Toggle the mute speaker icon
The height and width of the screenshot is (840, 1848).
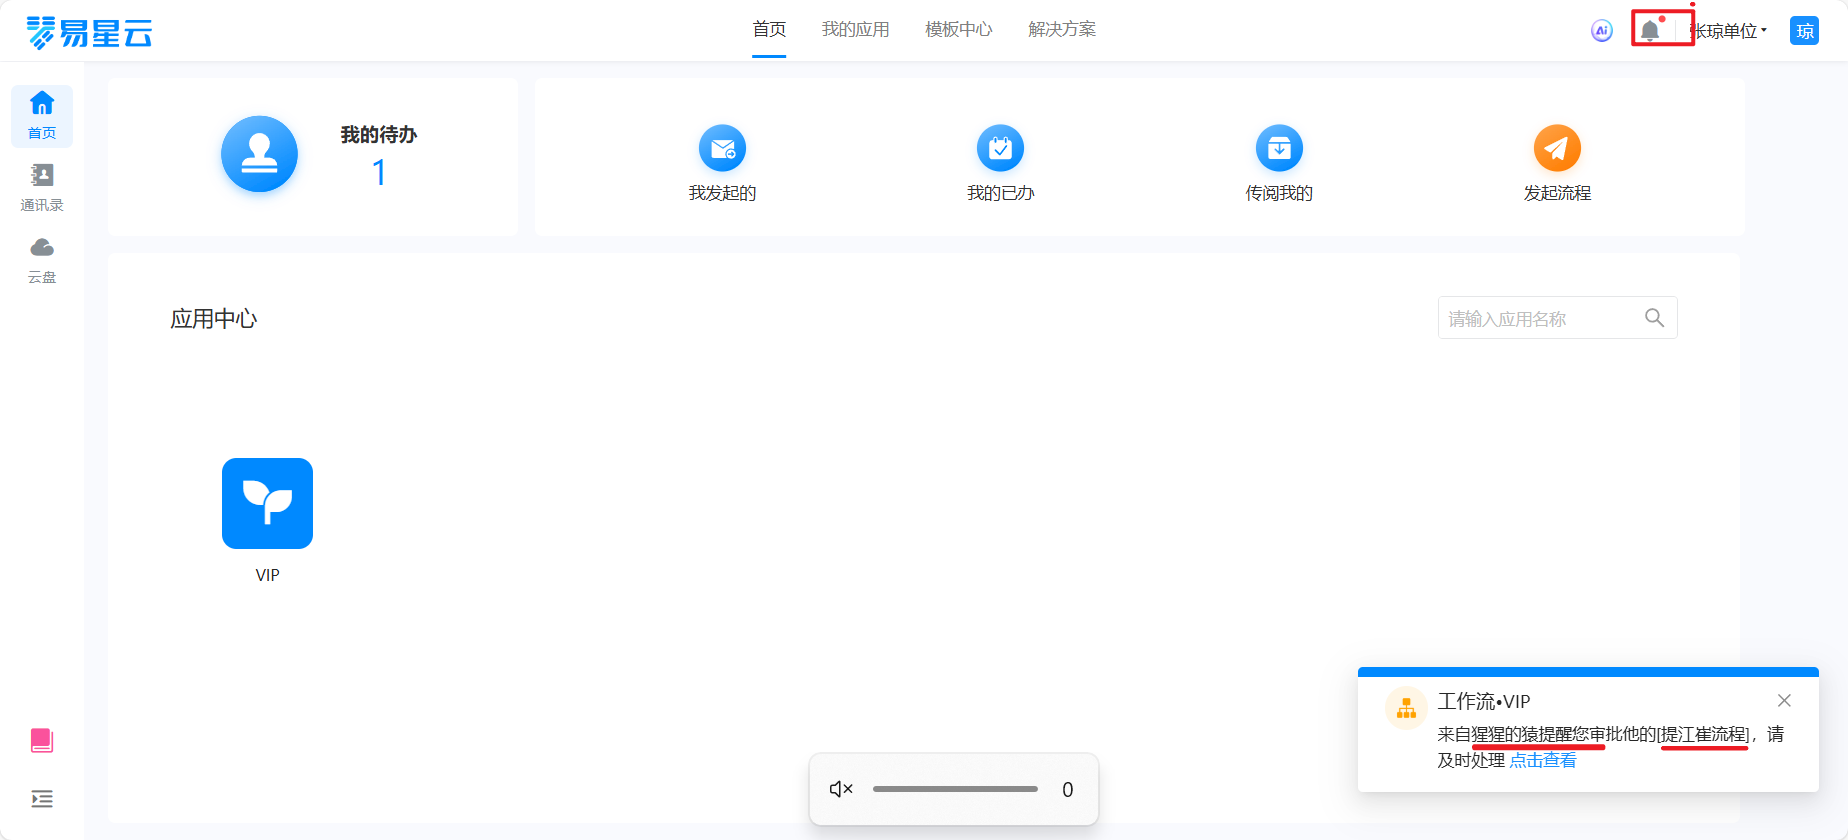point(841,789)
